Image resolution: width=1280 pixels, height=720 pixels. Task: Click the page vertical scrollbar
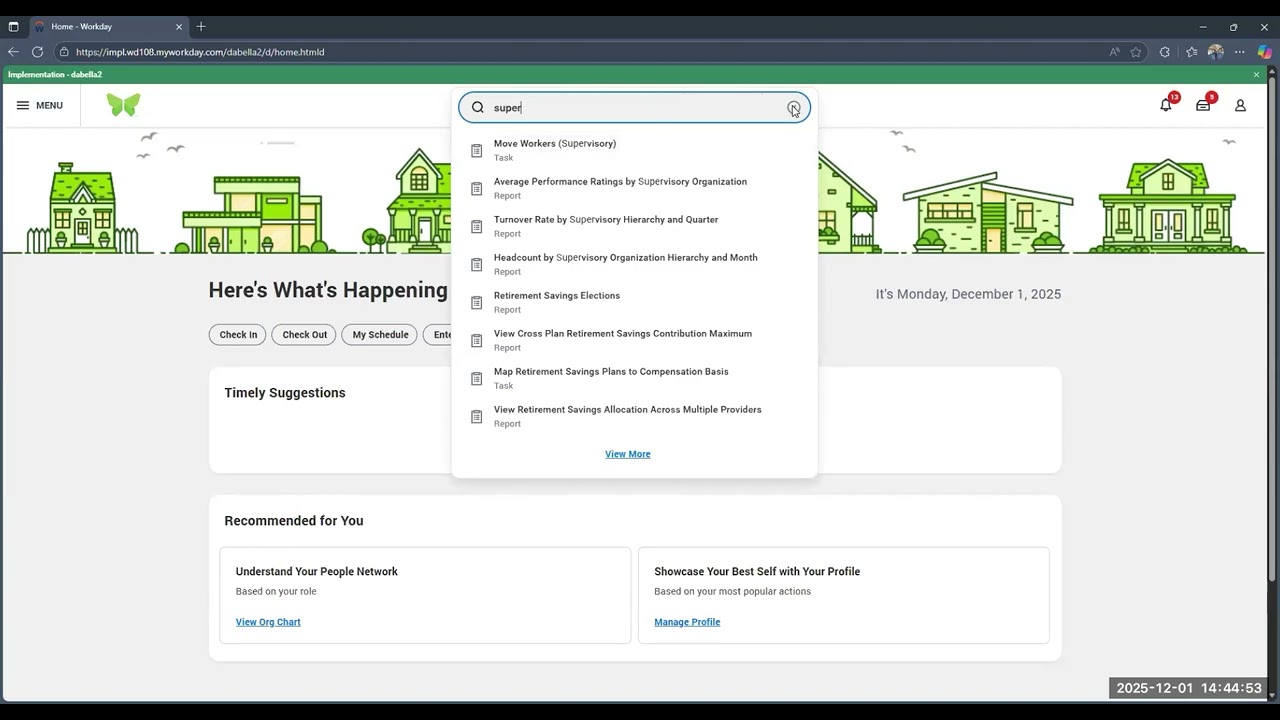coord(1272,330)
